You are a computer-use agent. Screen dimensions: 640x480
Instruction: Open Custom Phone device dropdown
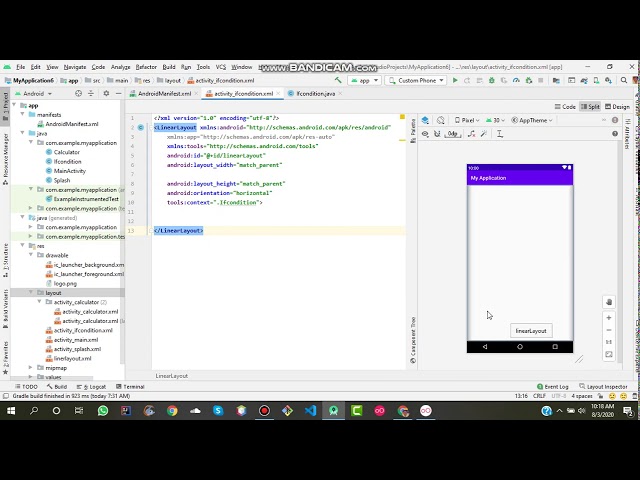(416, 80)
